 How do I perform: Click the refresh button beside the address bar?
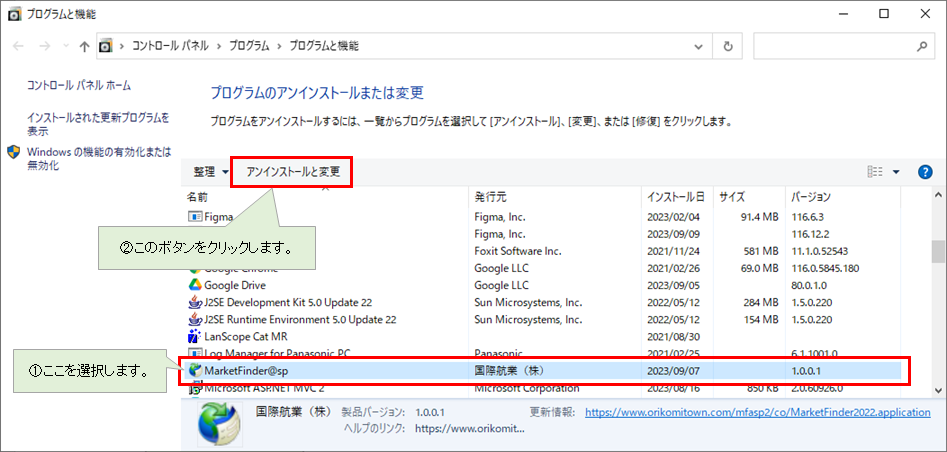[x=728, y=47]
